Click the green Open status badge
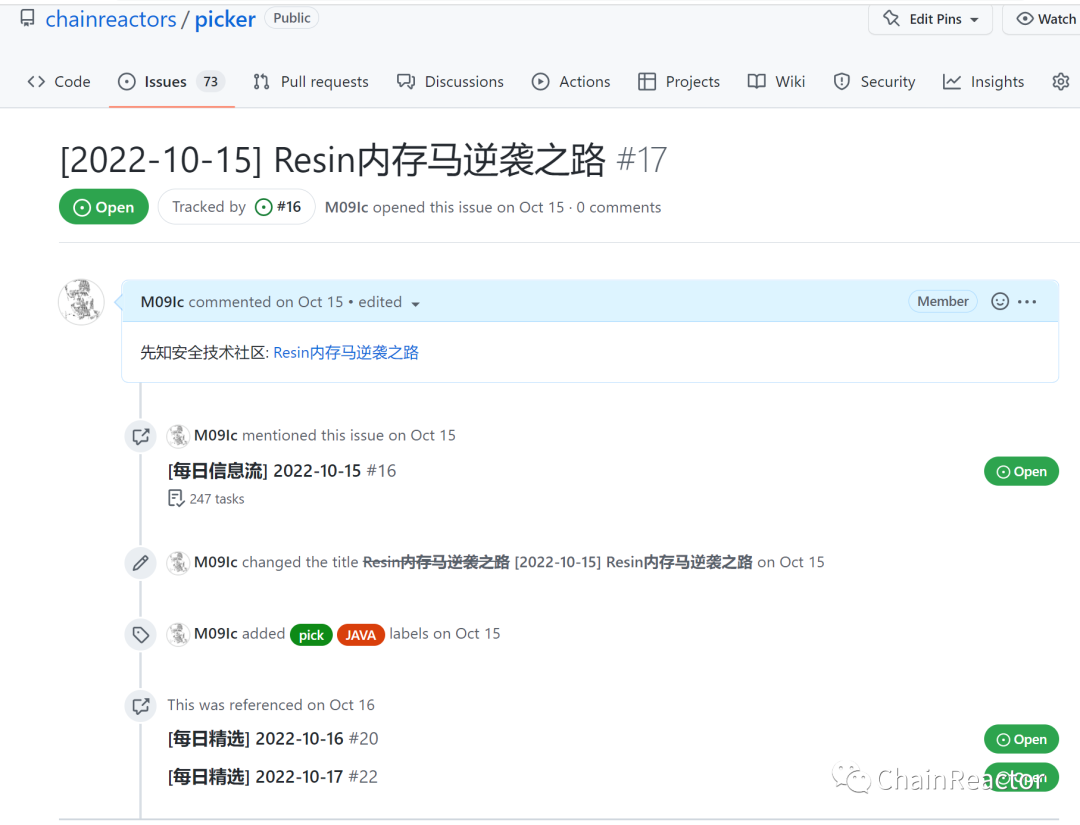 pos(104,207)
